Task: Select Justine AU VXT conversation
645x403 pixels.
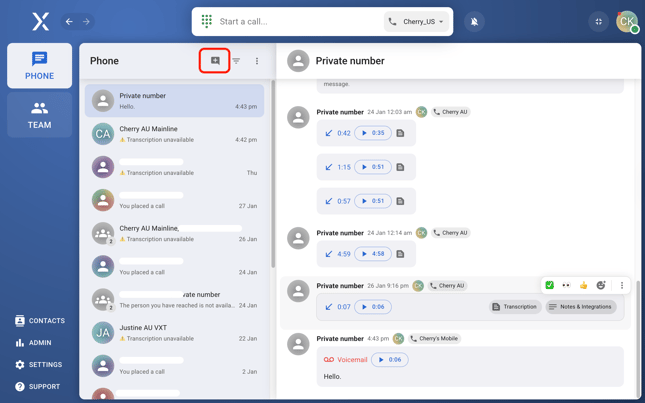Action: (175, 333)
